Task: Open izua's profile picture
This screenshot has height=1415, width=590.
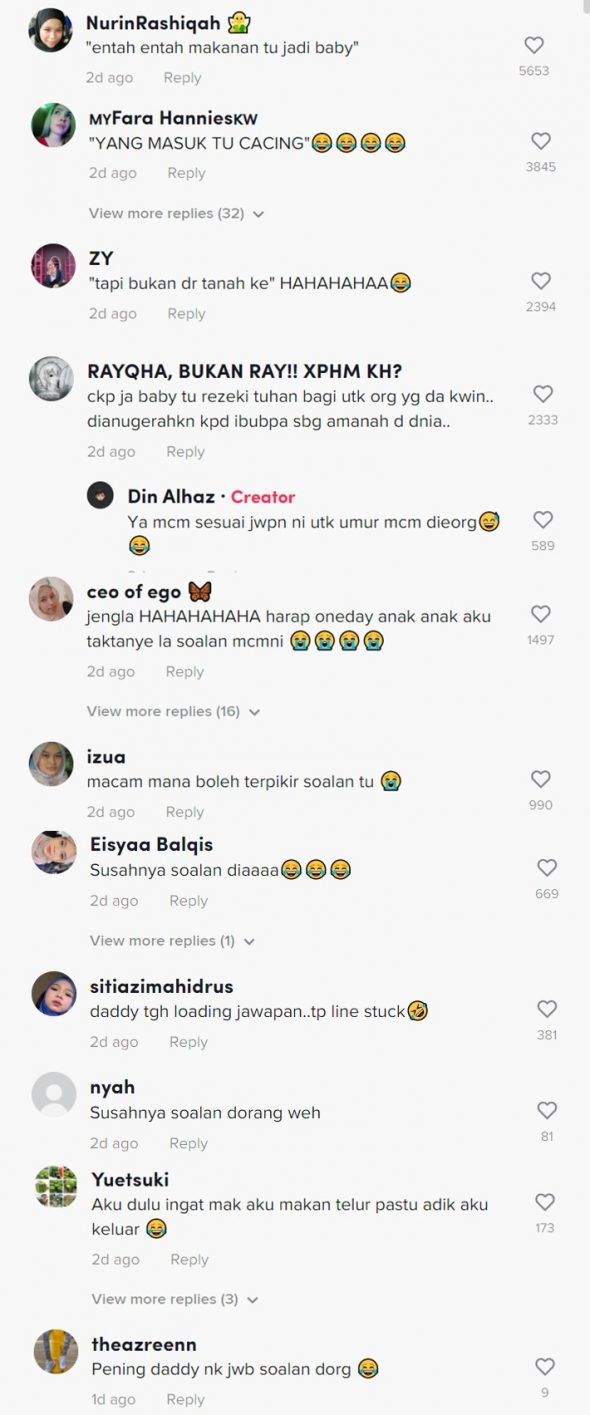Action: (52, 765)
